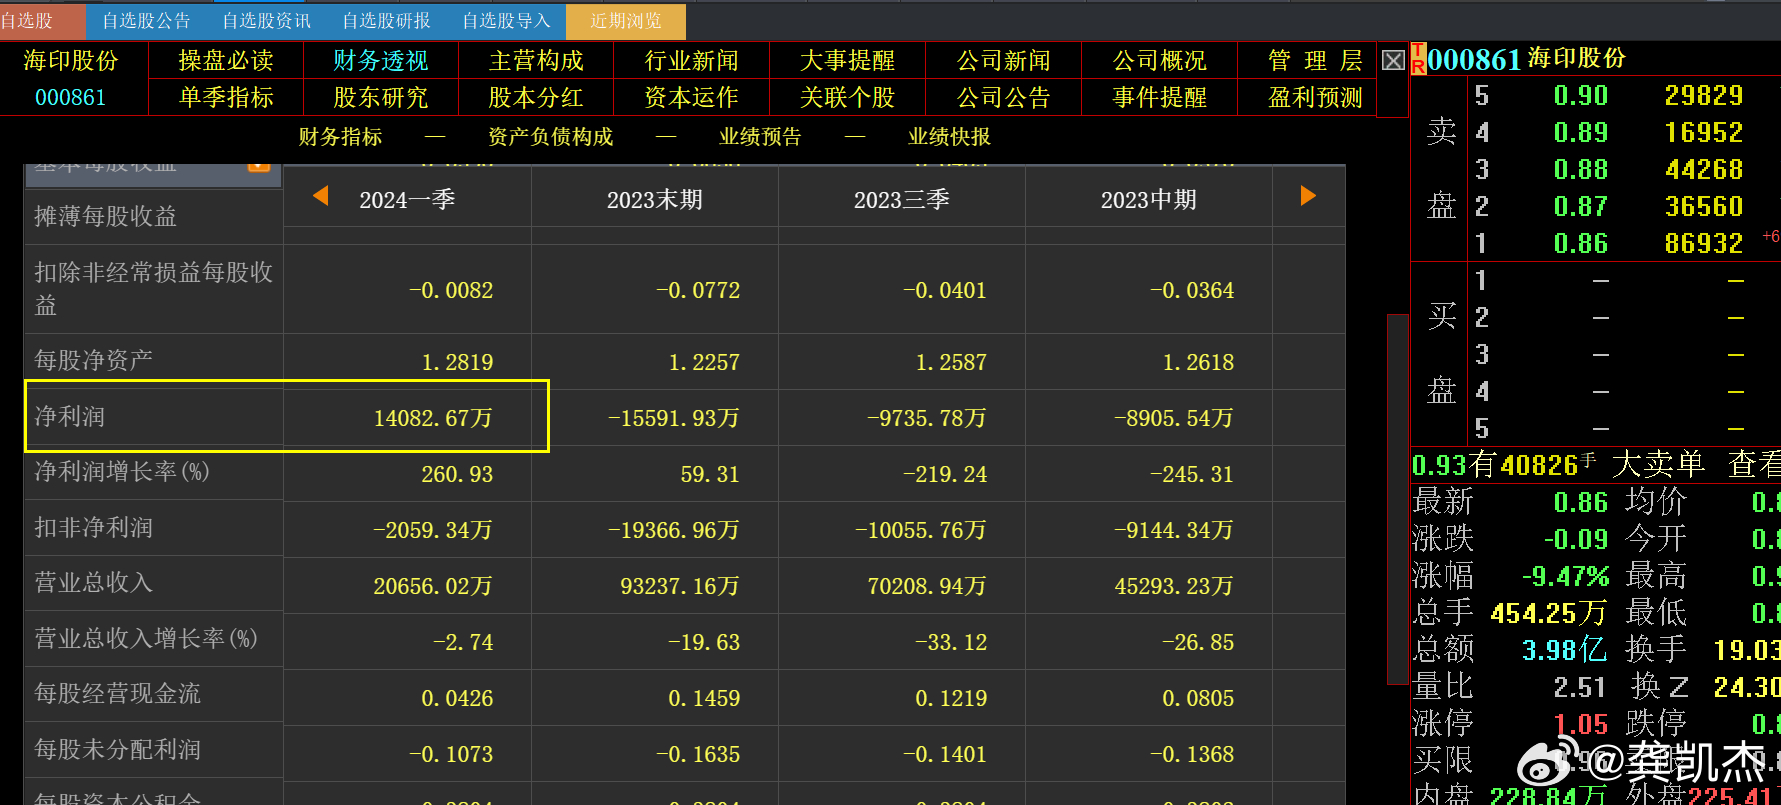The width and height of the screenshot is (1781, 805).
Task: Select the 净利润增长率(%) row label
Action: (x=122, y=472)
